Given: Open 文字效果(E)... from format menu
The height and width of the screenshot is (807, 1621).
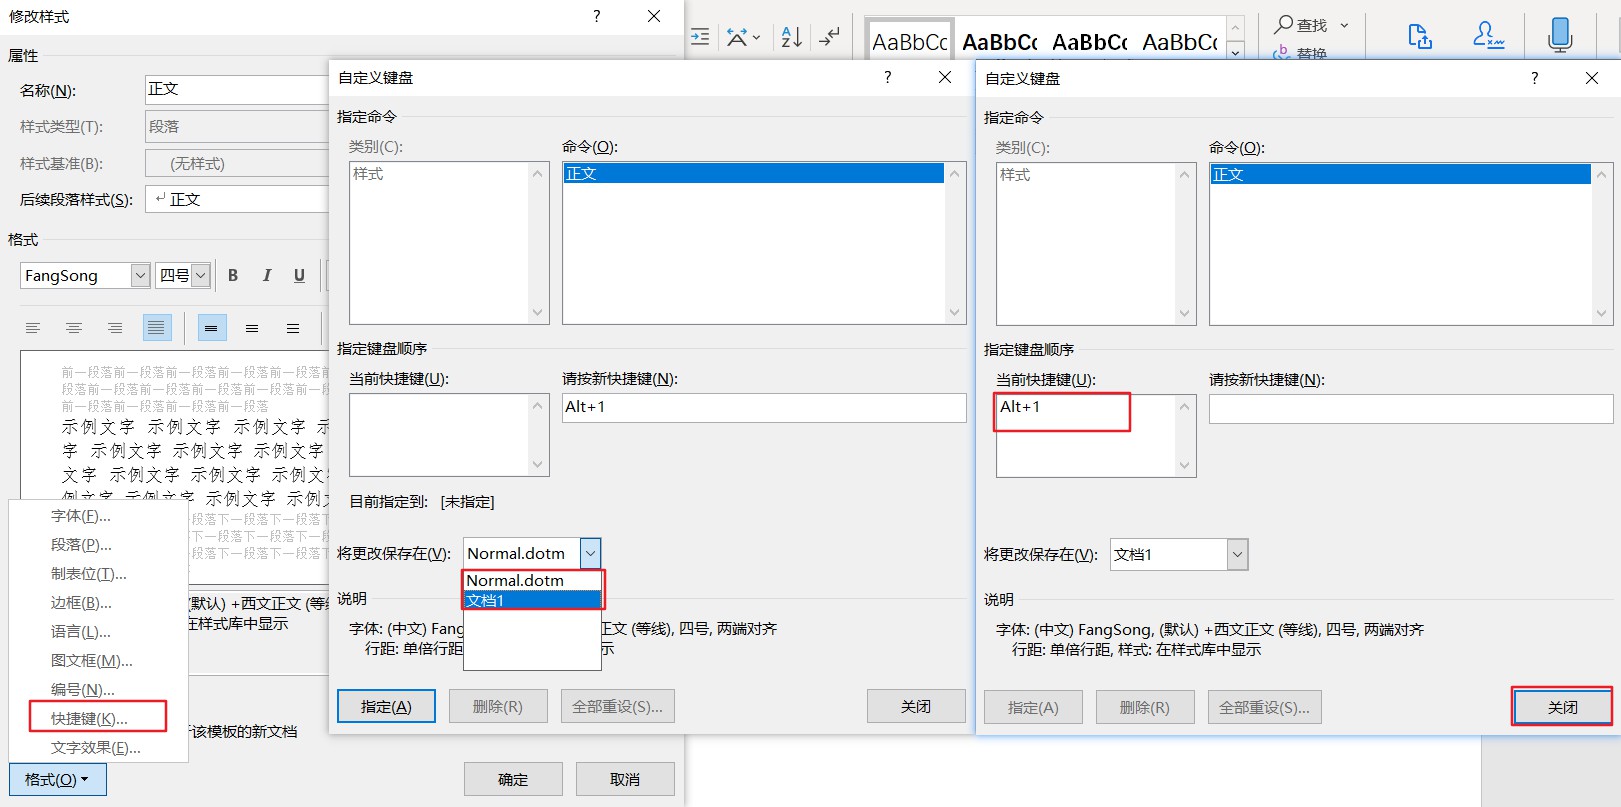Looking at the screenshot, I should tap(96, 748).
